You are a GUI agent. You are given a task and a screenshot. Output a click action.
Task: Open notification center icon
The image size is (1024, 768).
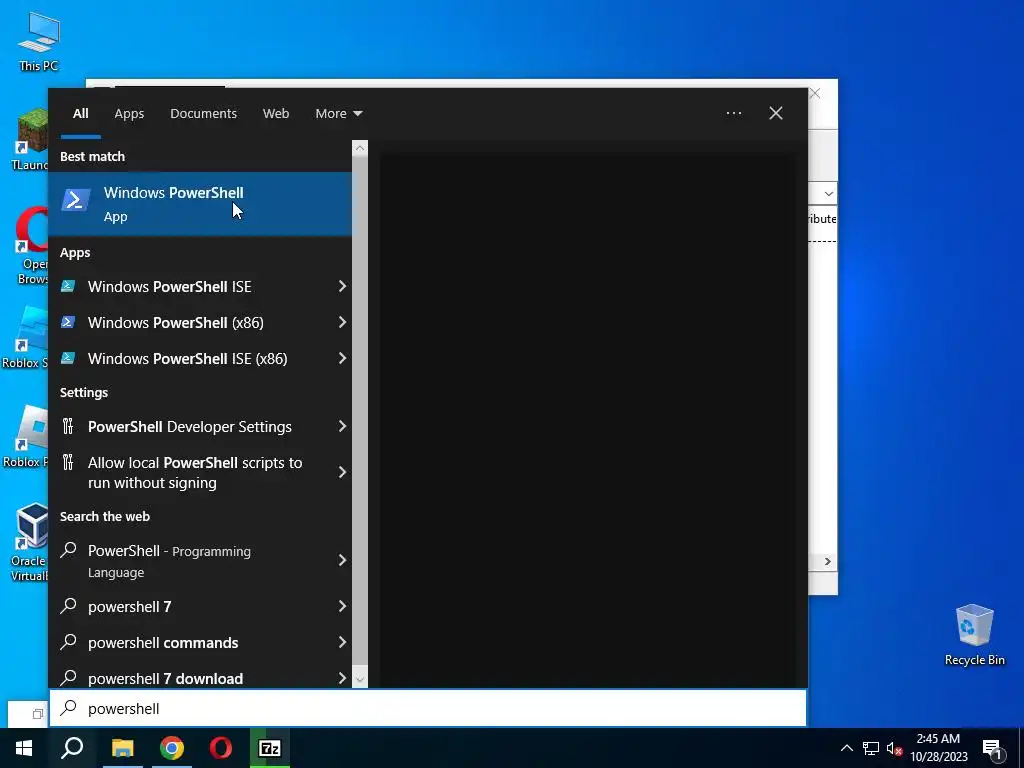coord(992,749)
